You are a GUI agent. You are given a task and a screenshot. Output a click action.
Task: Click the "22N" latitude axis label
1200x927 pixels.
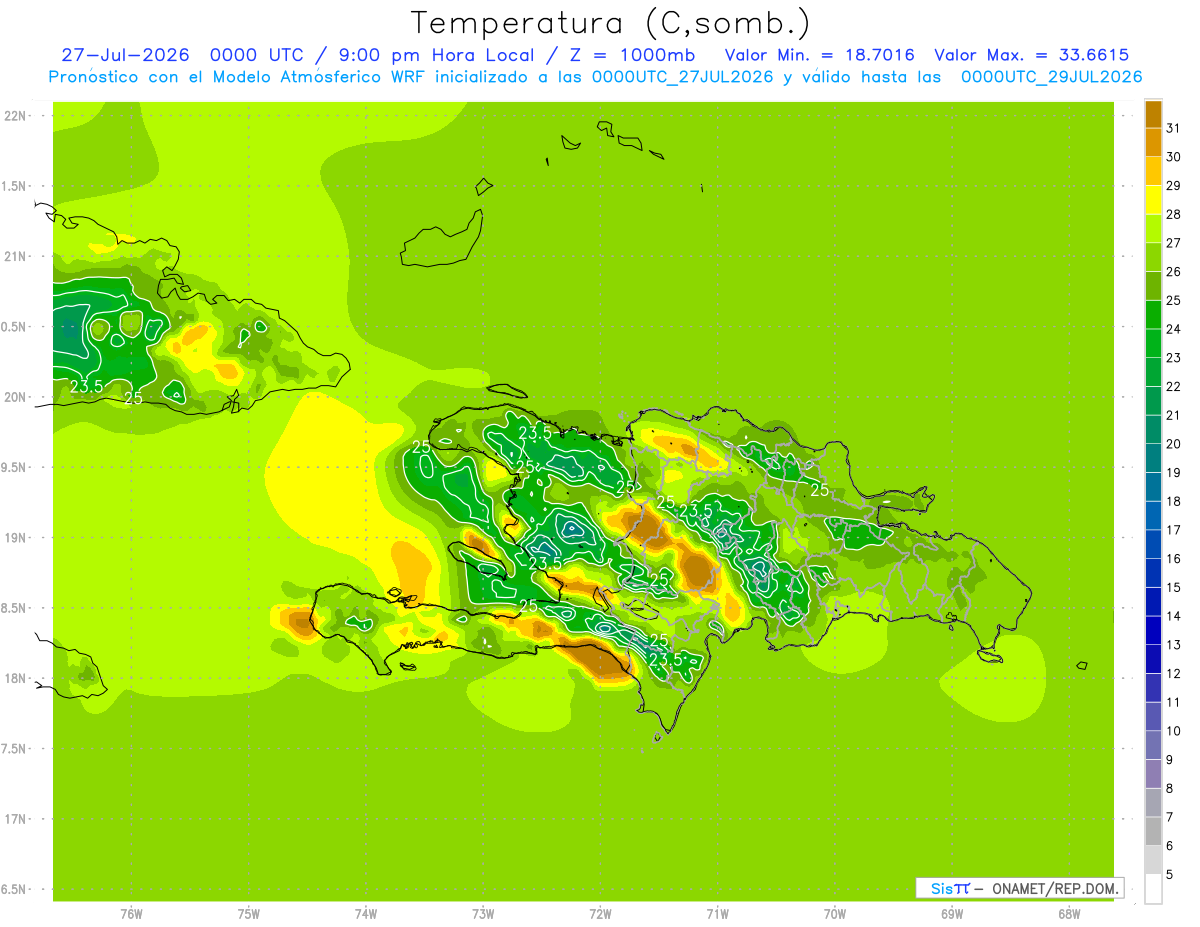click(x=14, y=116)
